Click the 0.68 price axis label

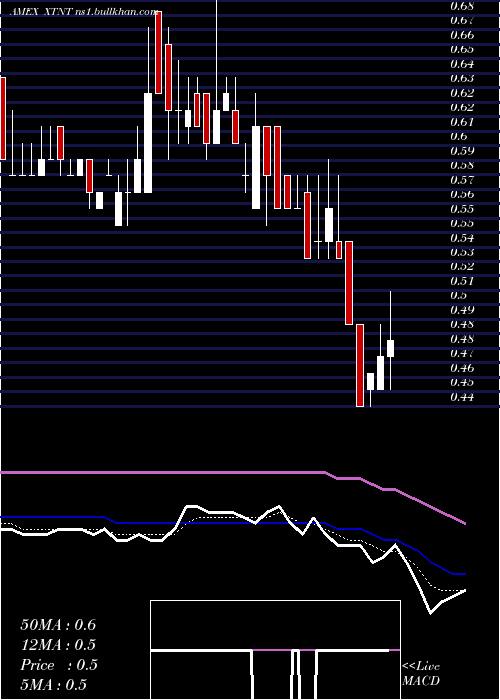click(x=462, y=6)
